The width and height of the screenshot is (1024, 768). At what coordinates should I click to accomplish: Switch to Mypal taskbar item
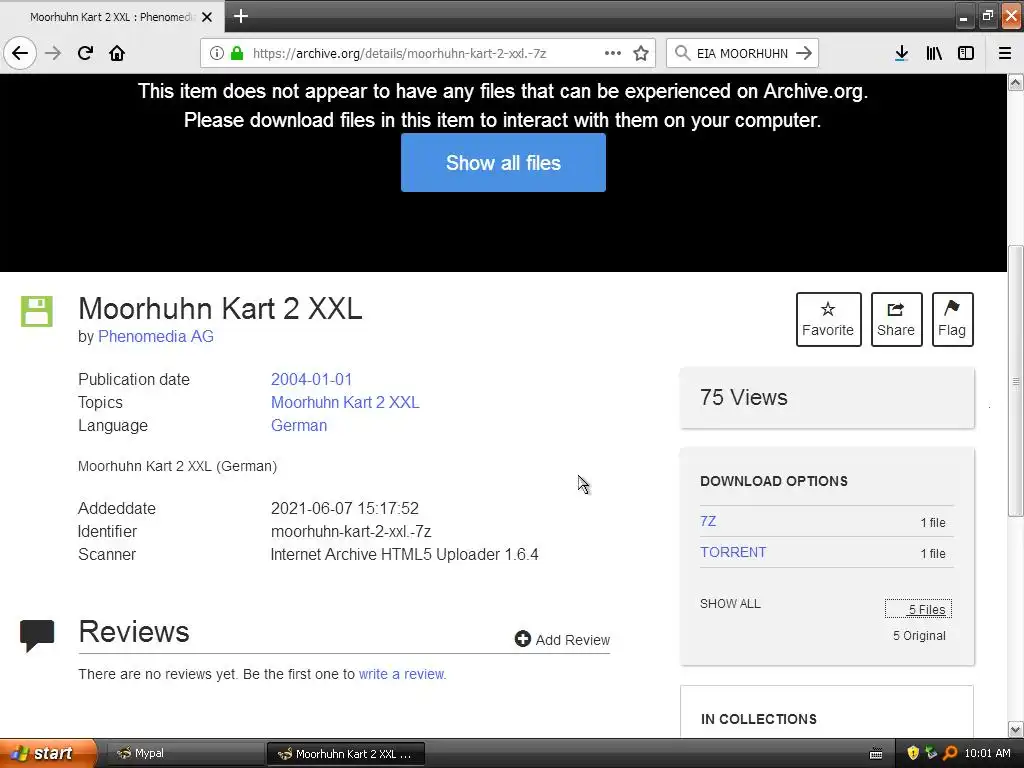tap(184, 754)
